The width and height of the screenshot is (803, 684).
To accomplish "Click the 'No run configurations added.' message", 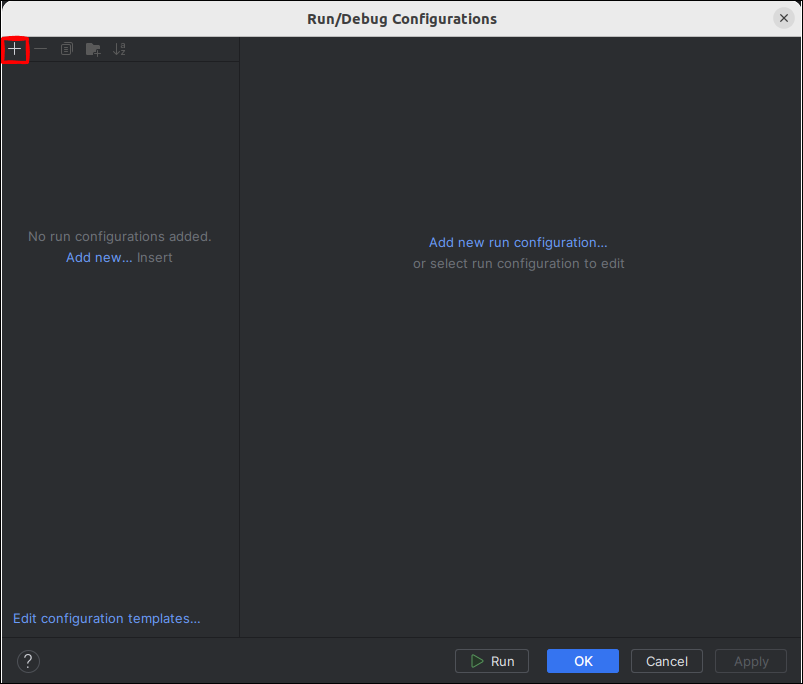I will (x=120, y=237).
